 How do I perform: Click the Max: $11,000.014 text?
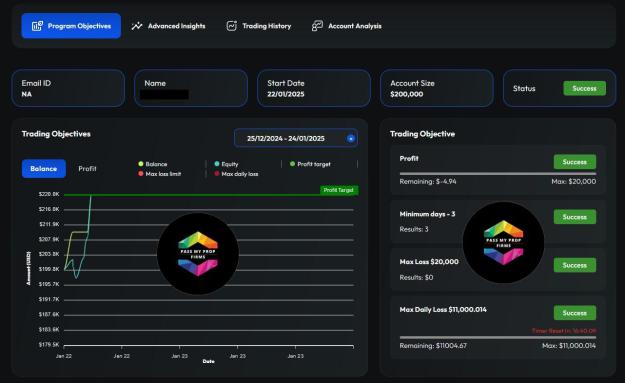(x=569, y=346)
